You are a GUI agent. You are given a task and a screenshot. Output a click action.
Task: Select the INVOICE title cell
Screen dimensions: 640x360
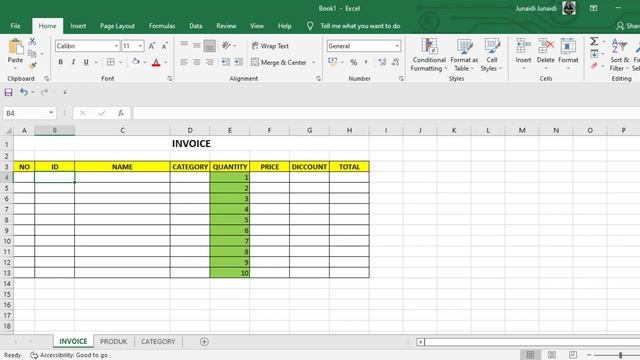coord(191,144)
